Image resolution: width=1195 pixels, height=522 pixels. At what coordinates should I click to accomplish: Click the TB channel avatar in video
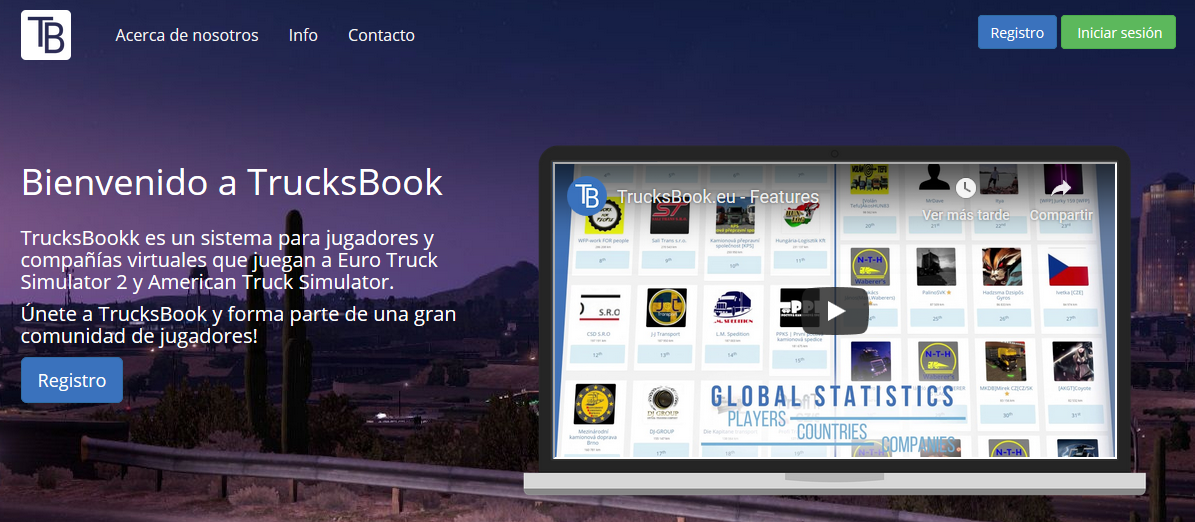pos(587,197)
